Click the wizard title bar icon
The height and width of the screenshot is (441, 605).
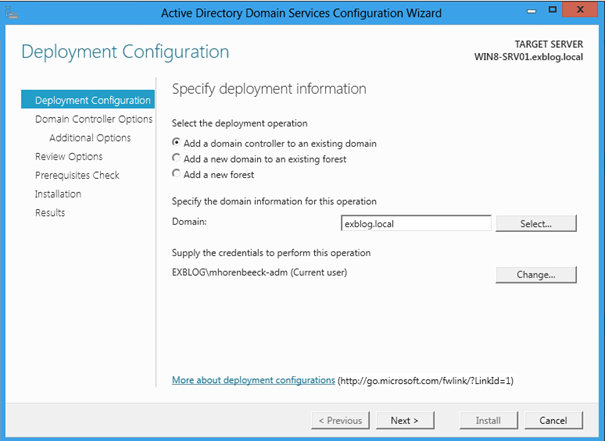(12, 13)
